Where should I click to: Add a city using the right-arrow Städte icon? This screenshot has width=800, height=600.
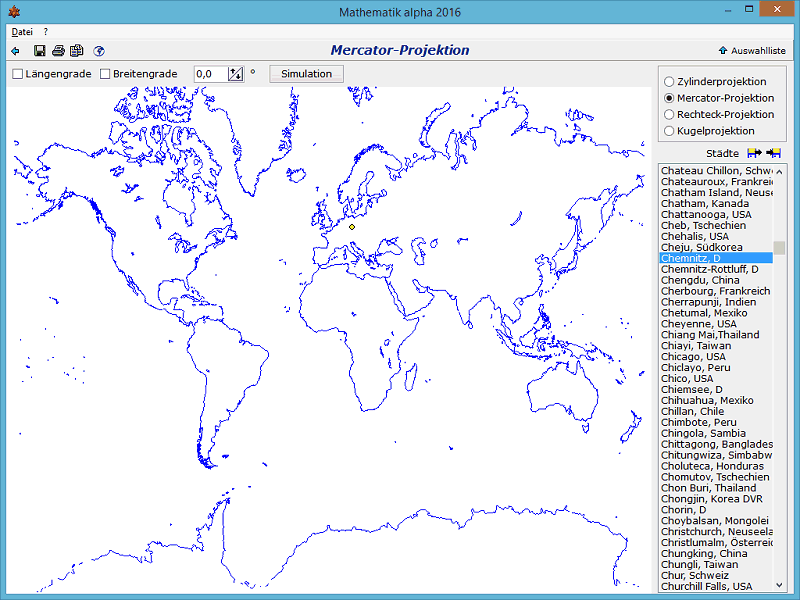click(x=752, y=152)
